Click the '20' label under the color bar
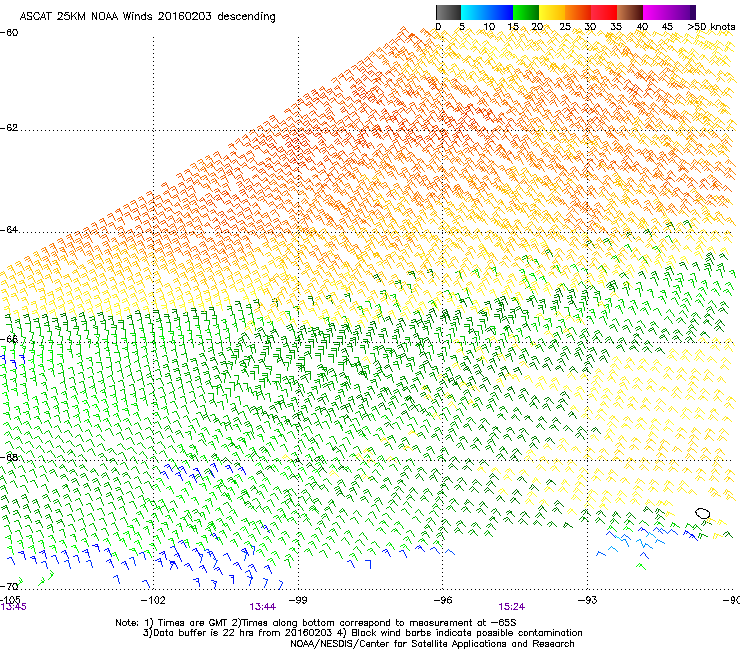 [x=537, y=27]
